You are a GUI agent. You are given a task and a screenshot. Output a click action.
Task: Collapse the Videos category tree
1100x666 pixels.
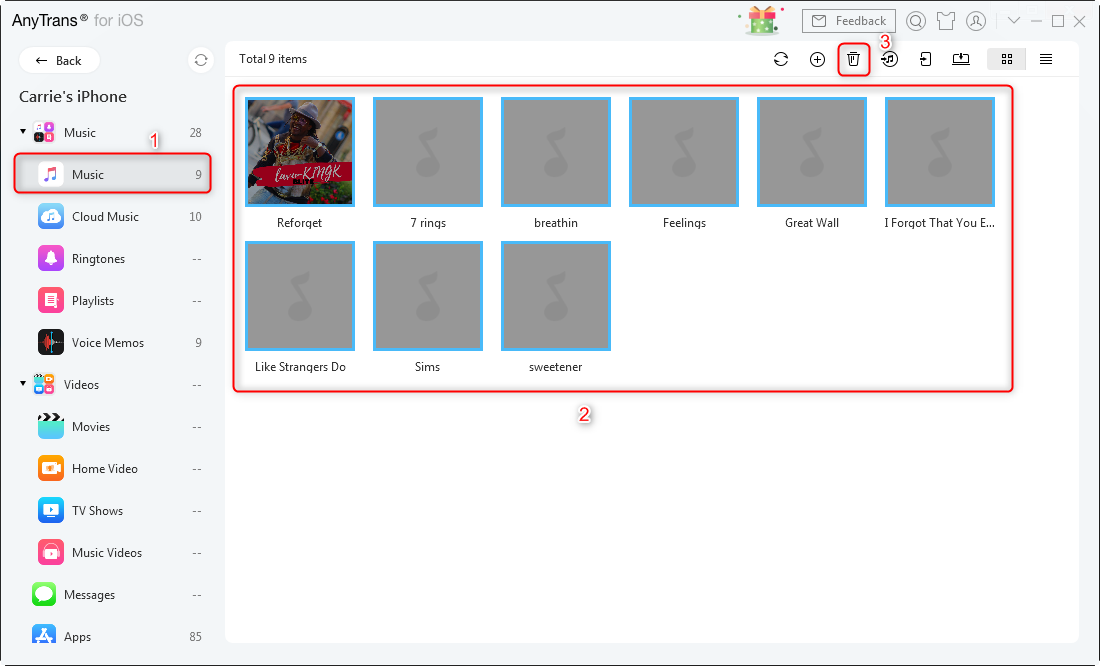[x=23, y=383]
